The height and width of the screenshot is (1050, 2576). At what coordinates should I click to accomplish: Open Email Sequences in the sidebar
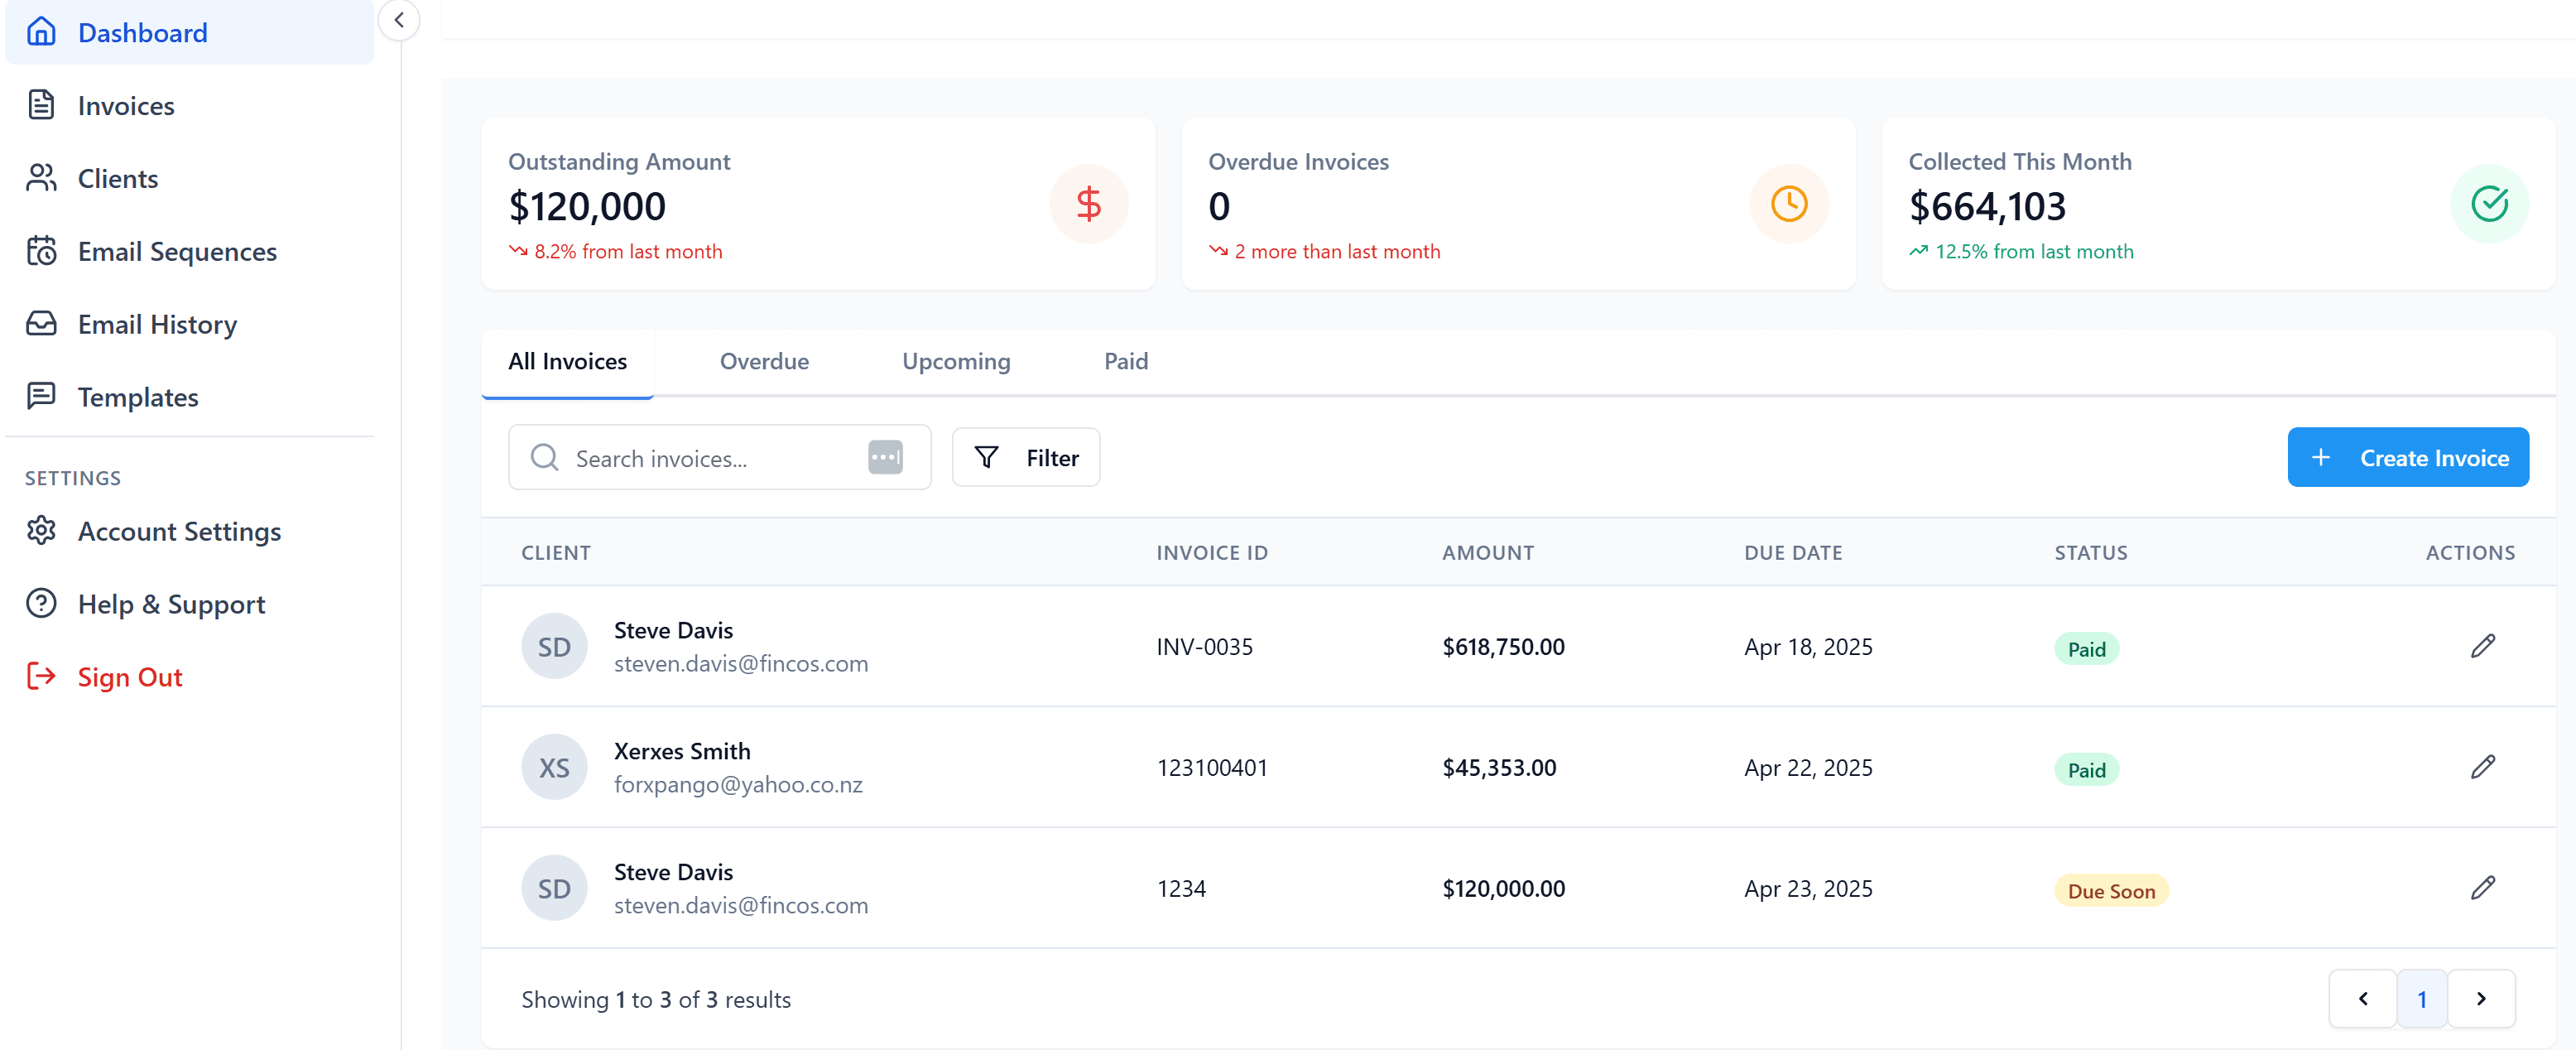pyautogui.click(x=177, y=251)
